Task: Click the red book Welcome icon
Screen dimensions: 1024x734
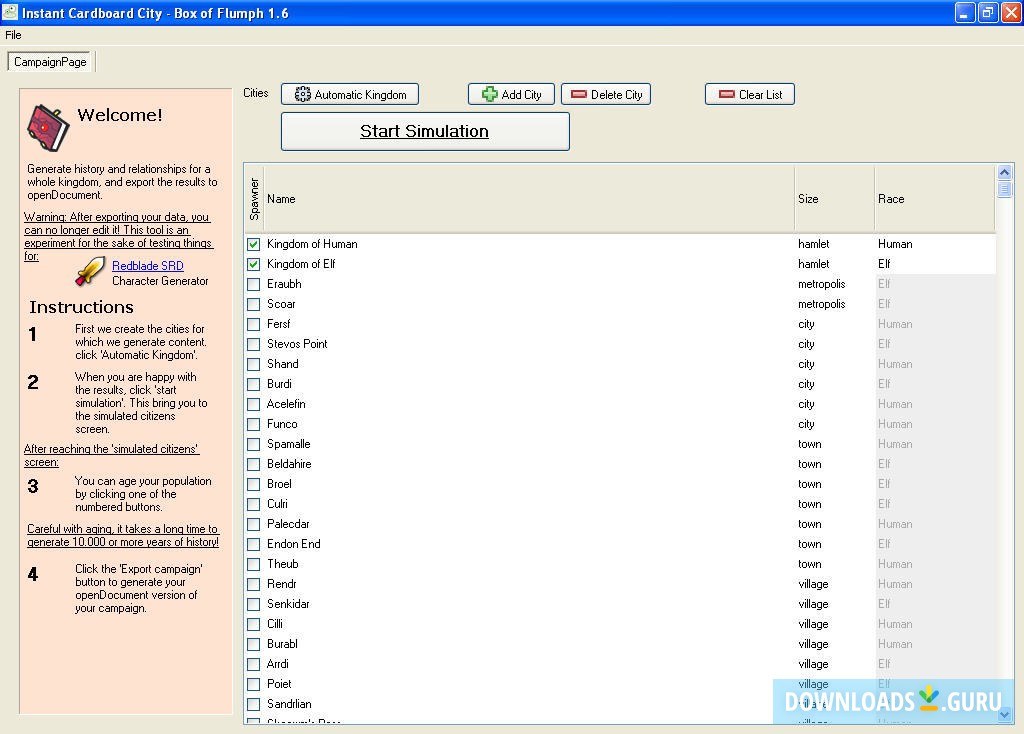Action: point(47,125)
